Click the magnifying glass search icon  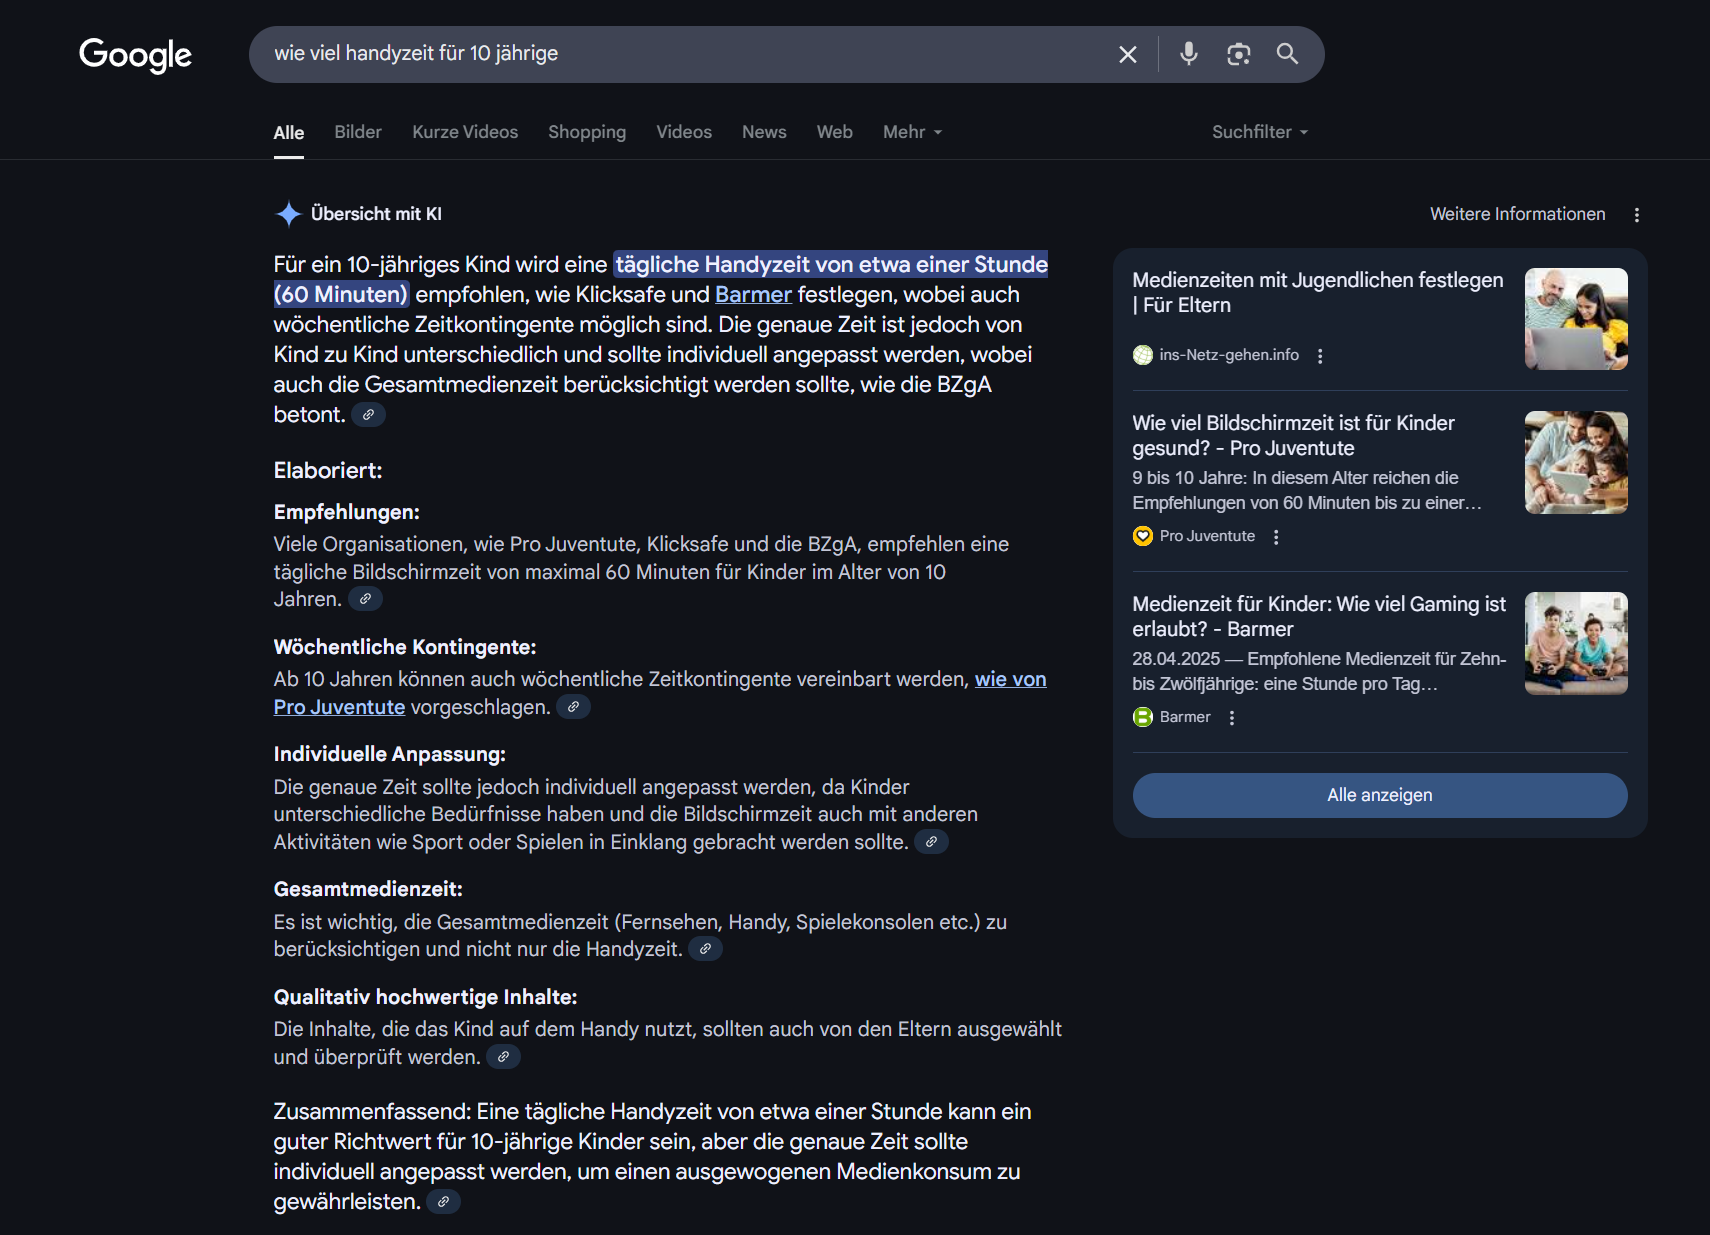1287,54
